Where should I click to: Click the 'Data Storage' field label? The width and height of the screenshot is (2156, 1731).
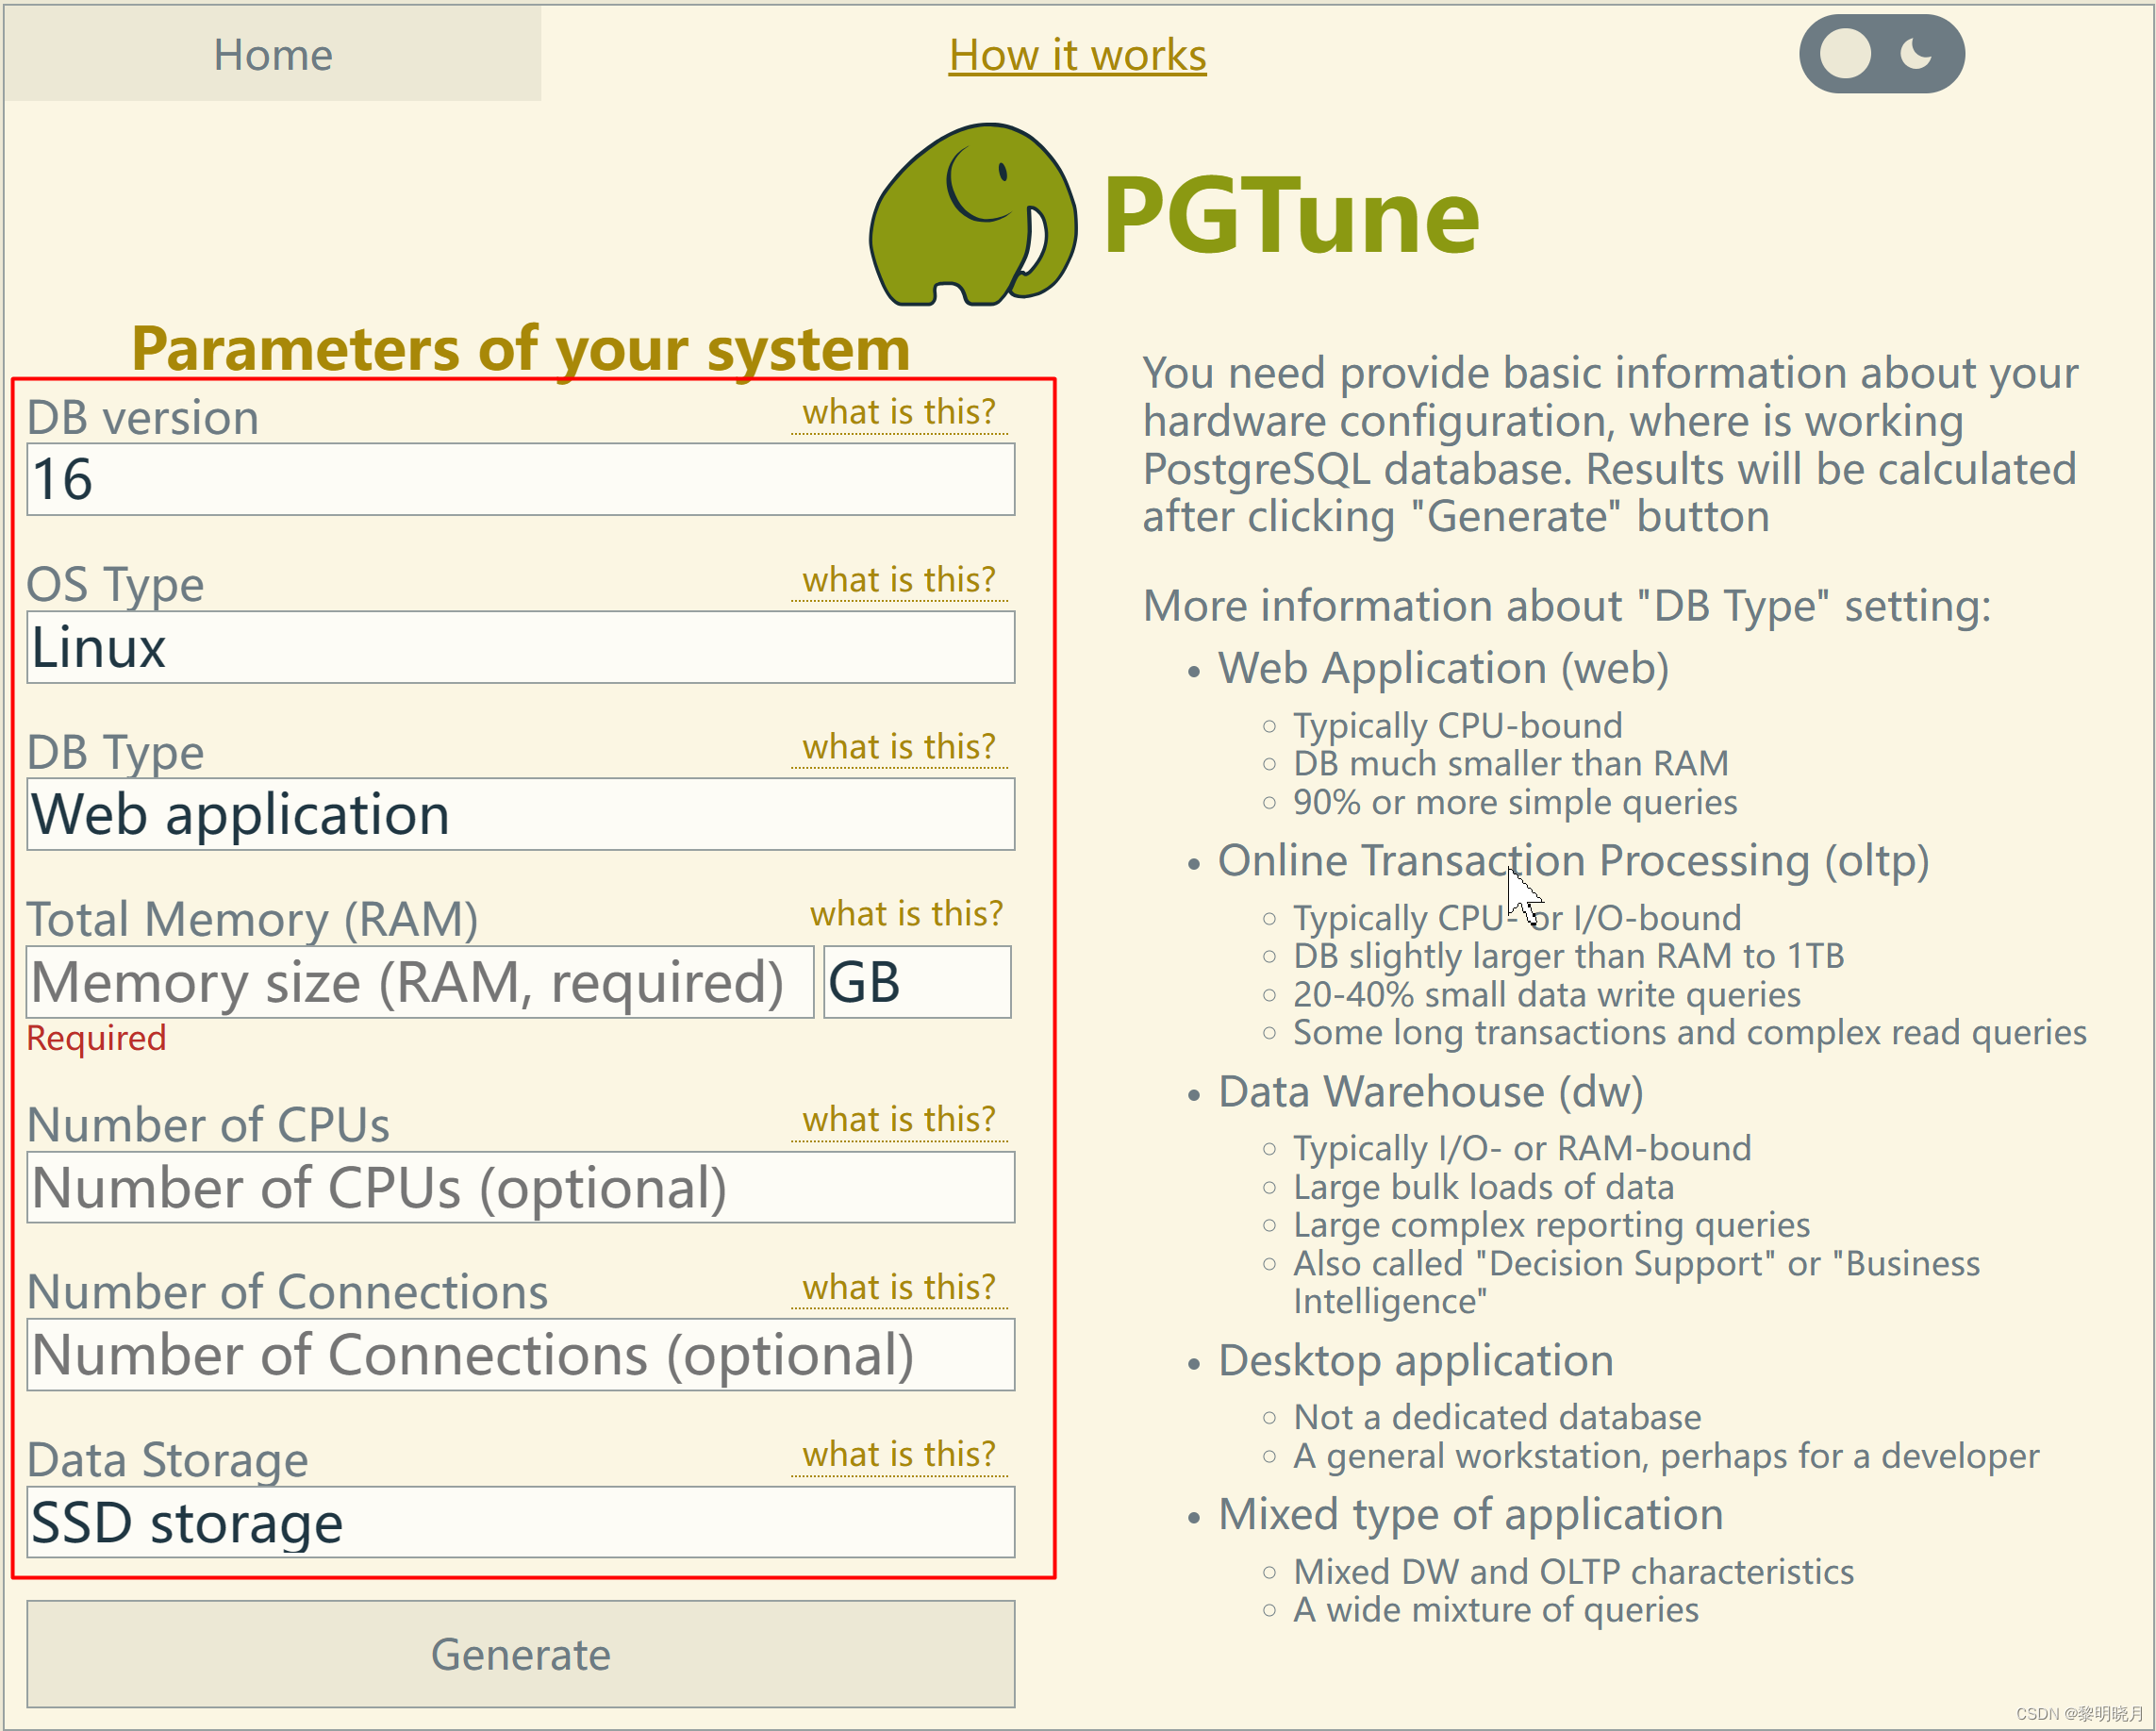[167, 1460]
